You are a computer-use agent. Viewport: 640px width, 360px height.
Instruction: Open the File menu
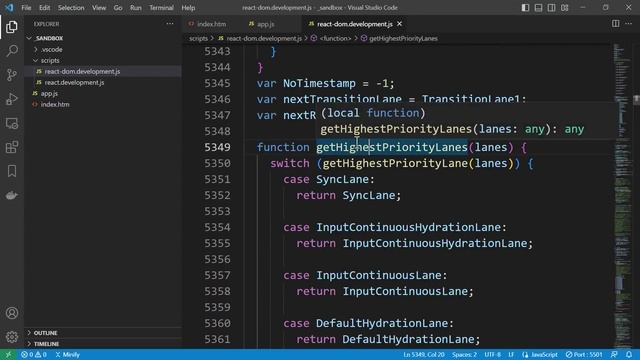(x=26, y=7)
